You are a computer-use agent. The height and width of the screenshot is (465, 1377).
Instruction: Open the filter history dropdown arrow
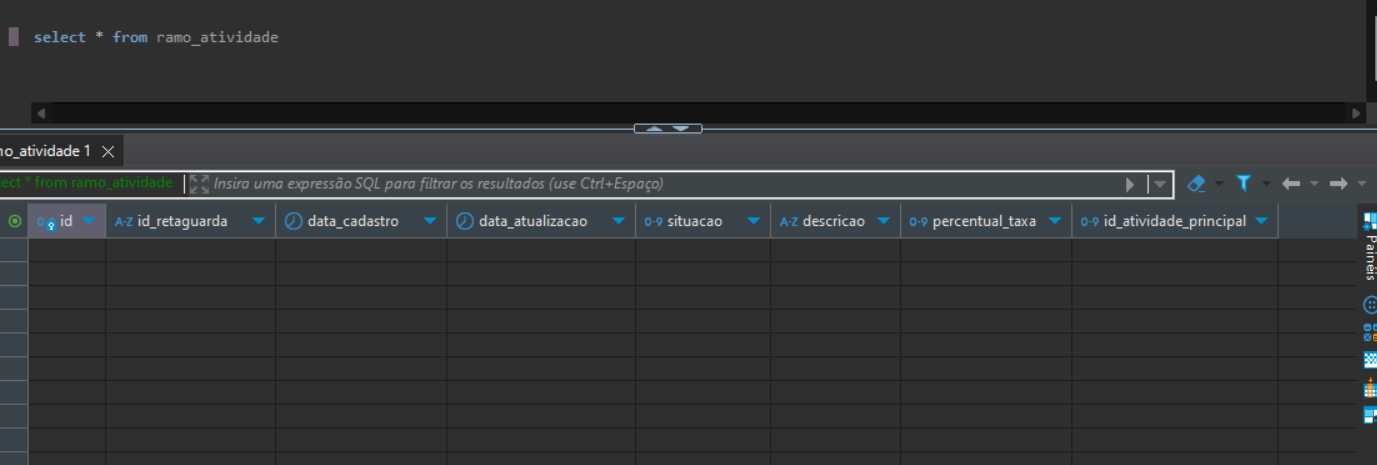1160,184
